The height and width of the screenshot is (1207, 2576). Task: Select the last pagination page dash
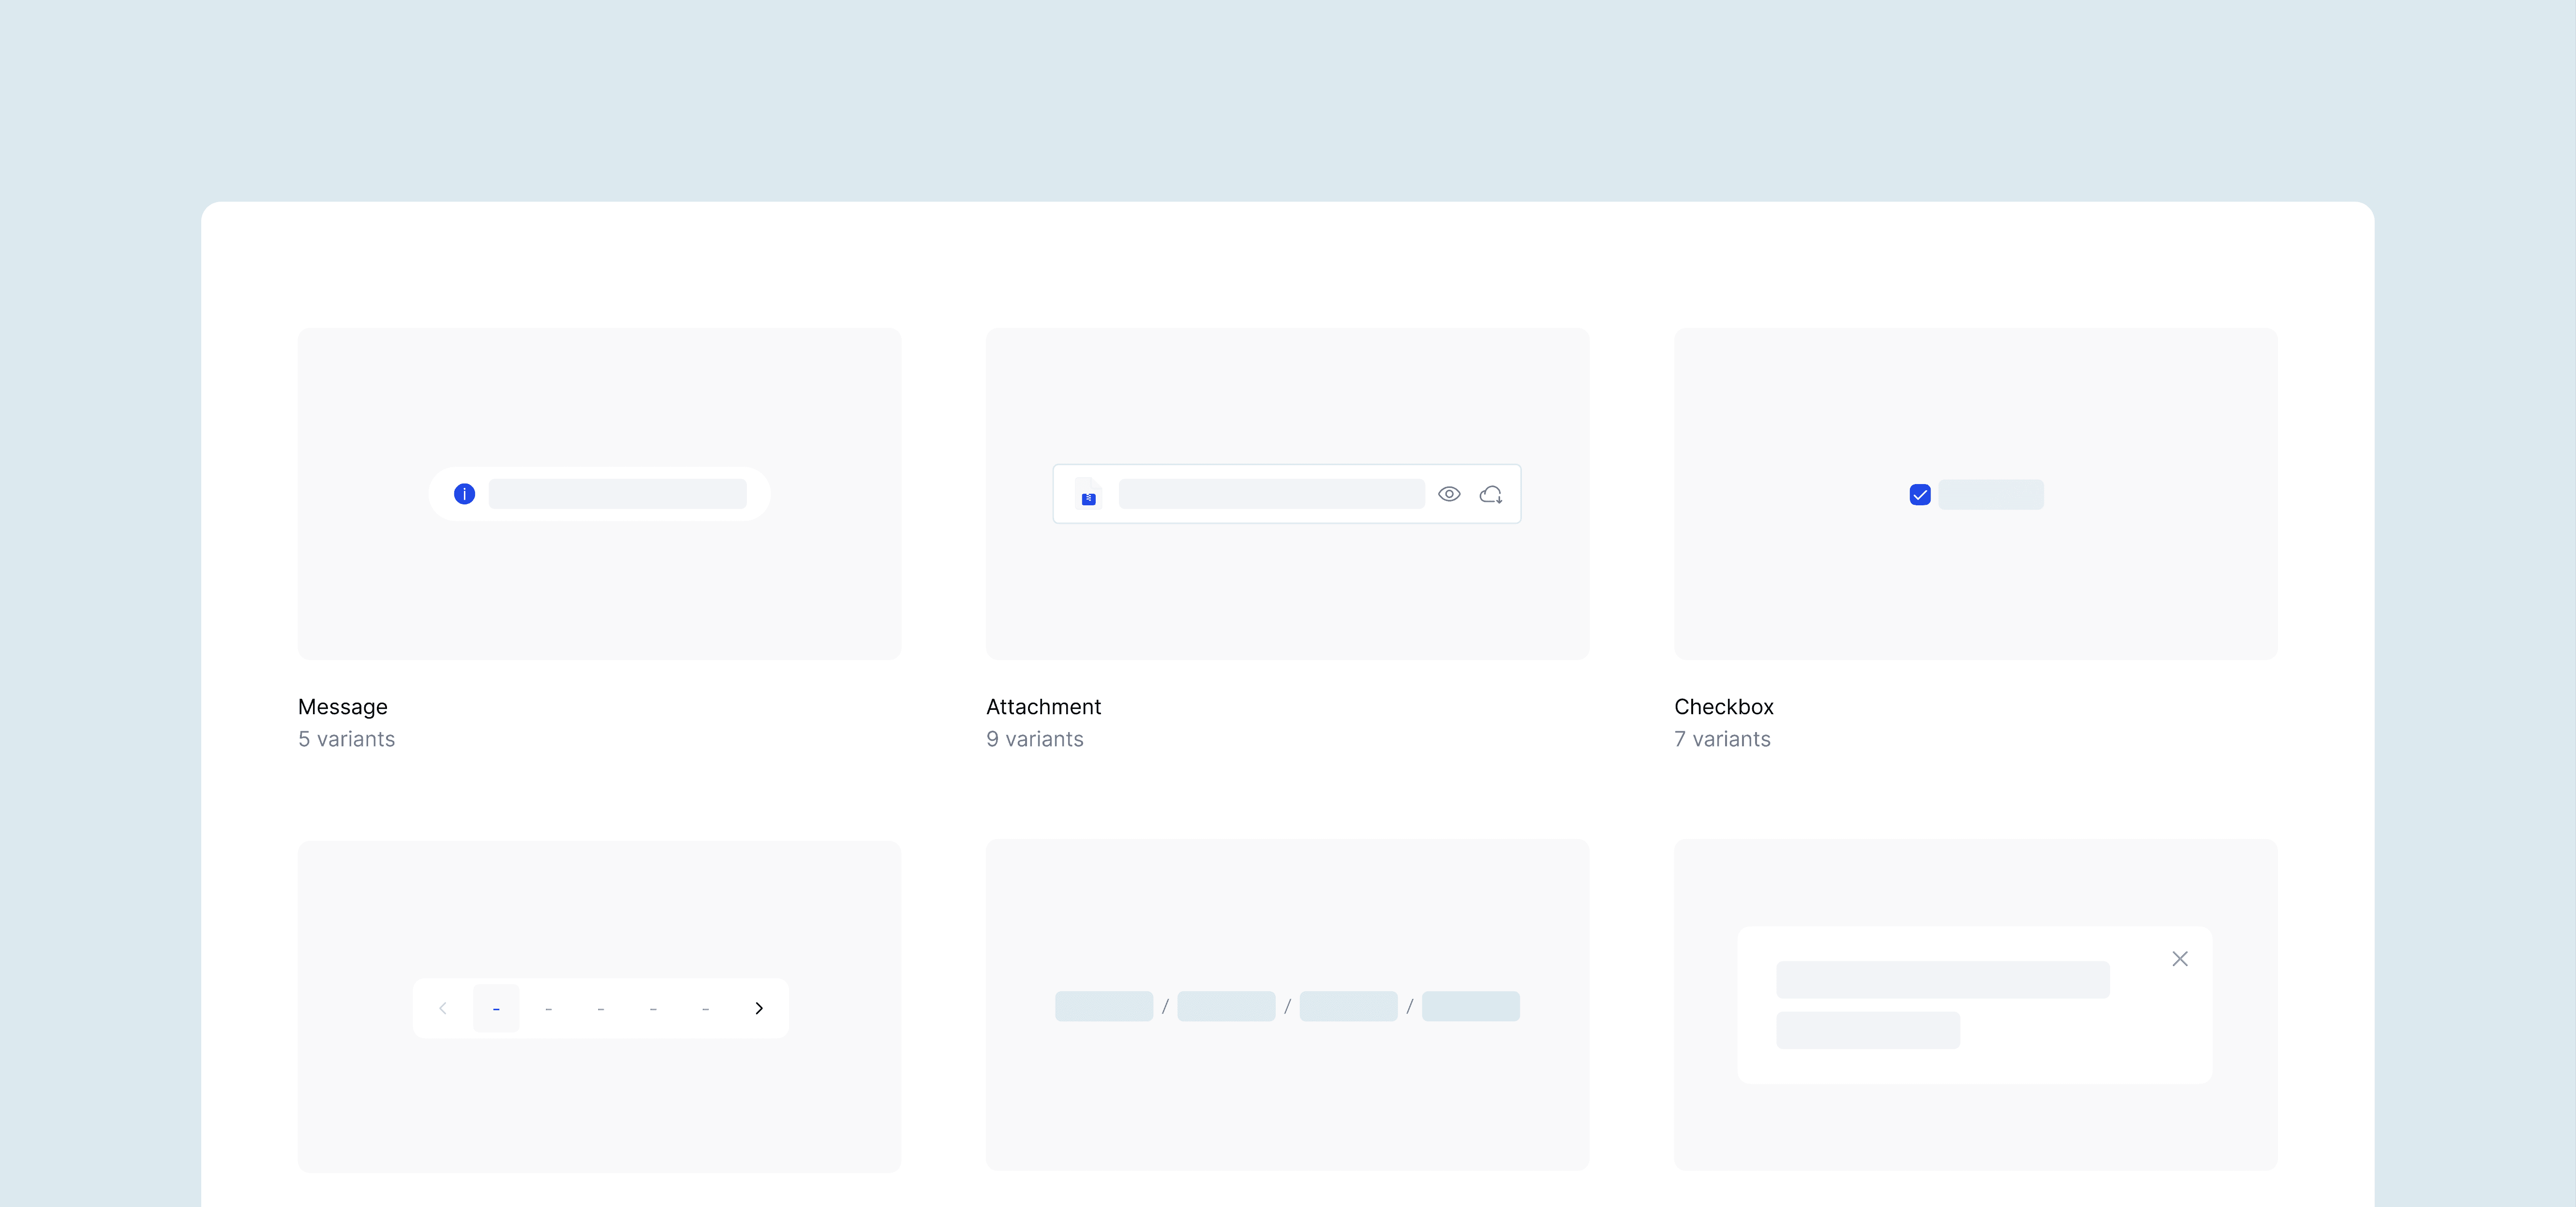click(x=705, y=1008)
